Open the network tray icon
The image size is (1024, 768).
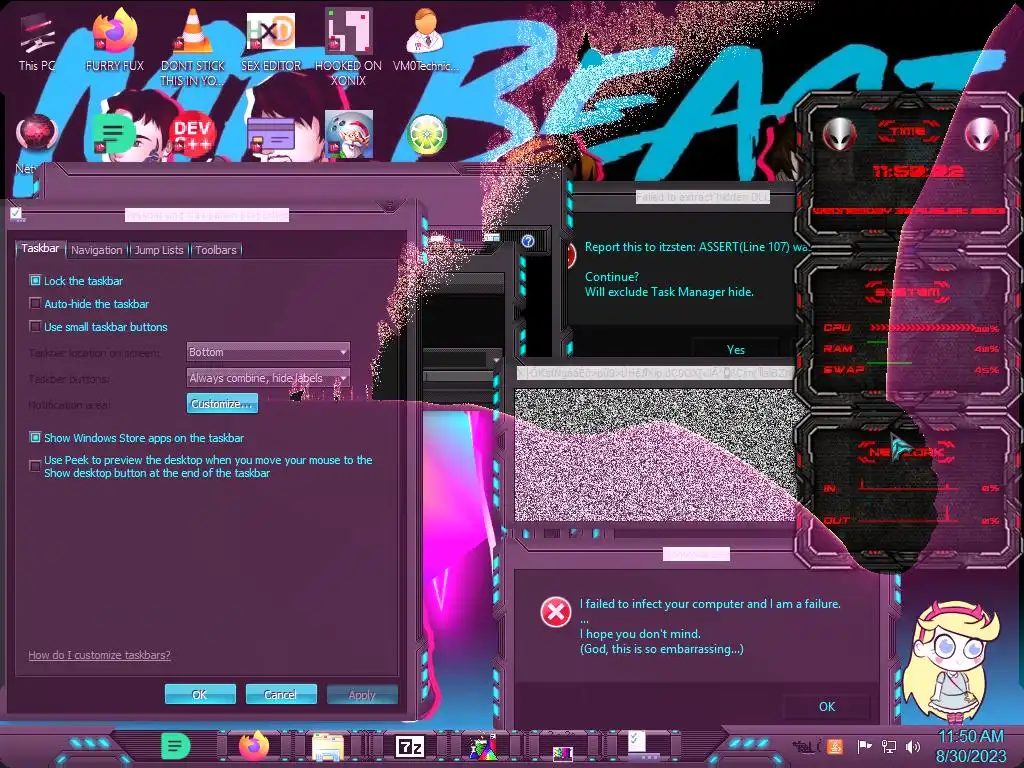[x=889, y=746]
